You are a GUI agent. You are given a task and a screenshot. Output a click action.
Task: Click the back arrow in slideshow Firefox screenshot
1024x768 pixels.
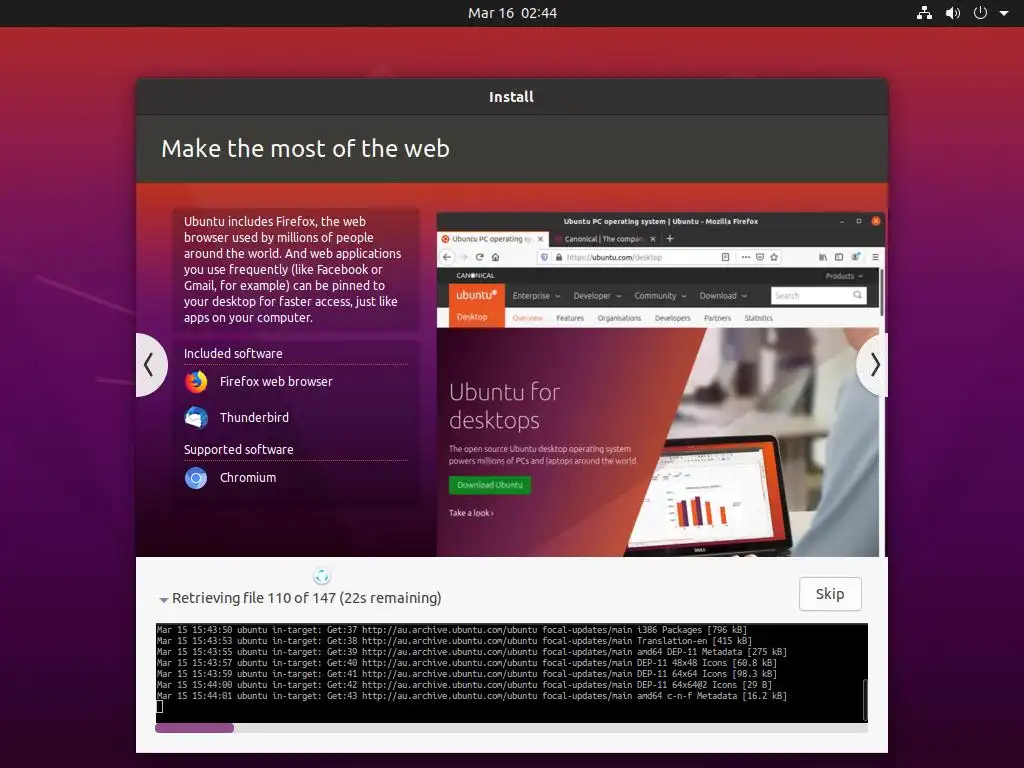447,257
